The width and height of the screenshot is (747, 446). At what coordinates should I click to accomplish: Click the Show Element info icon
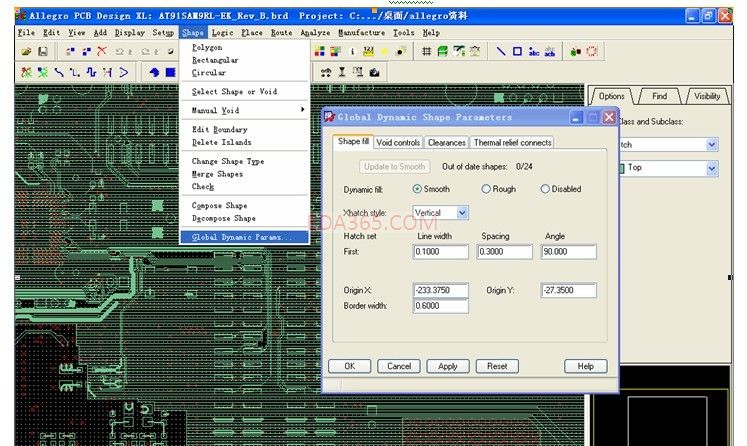click(x=351, y=51)
